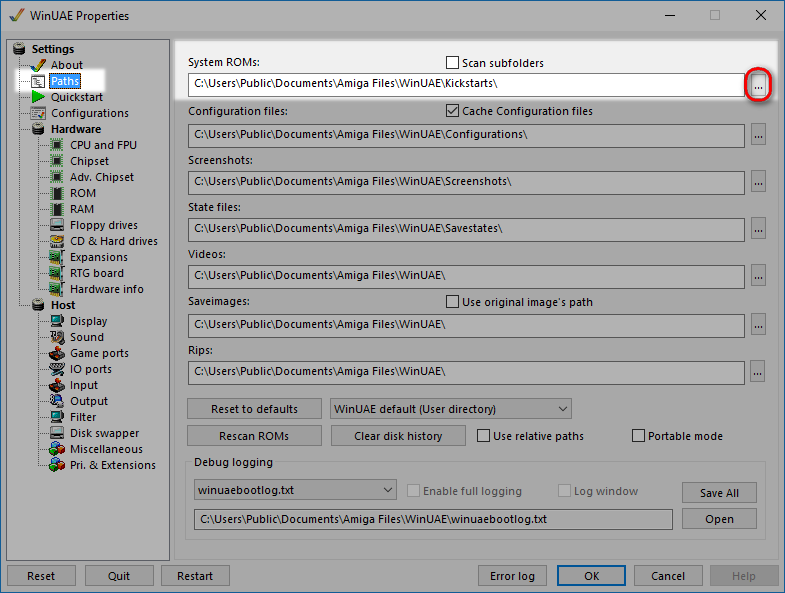
Task: Enable the Scan subfolders checkbox
Action: (453, 63)
